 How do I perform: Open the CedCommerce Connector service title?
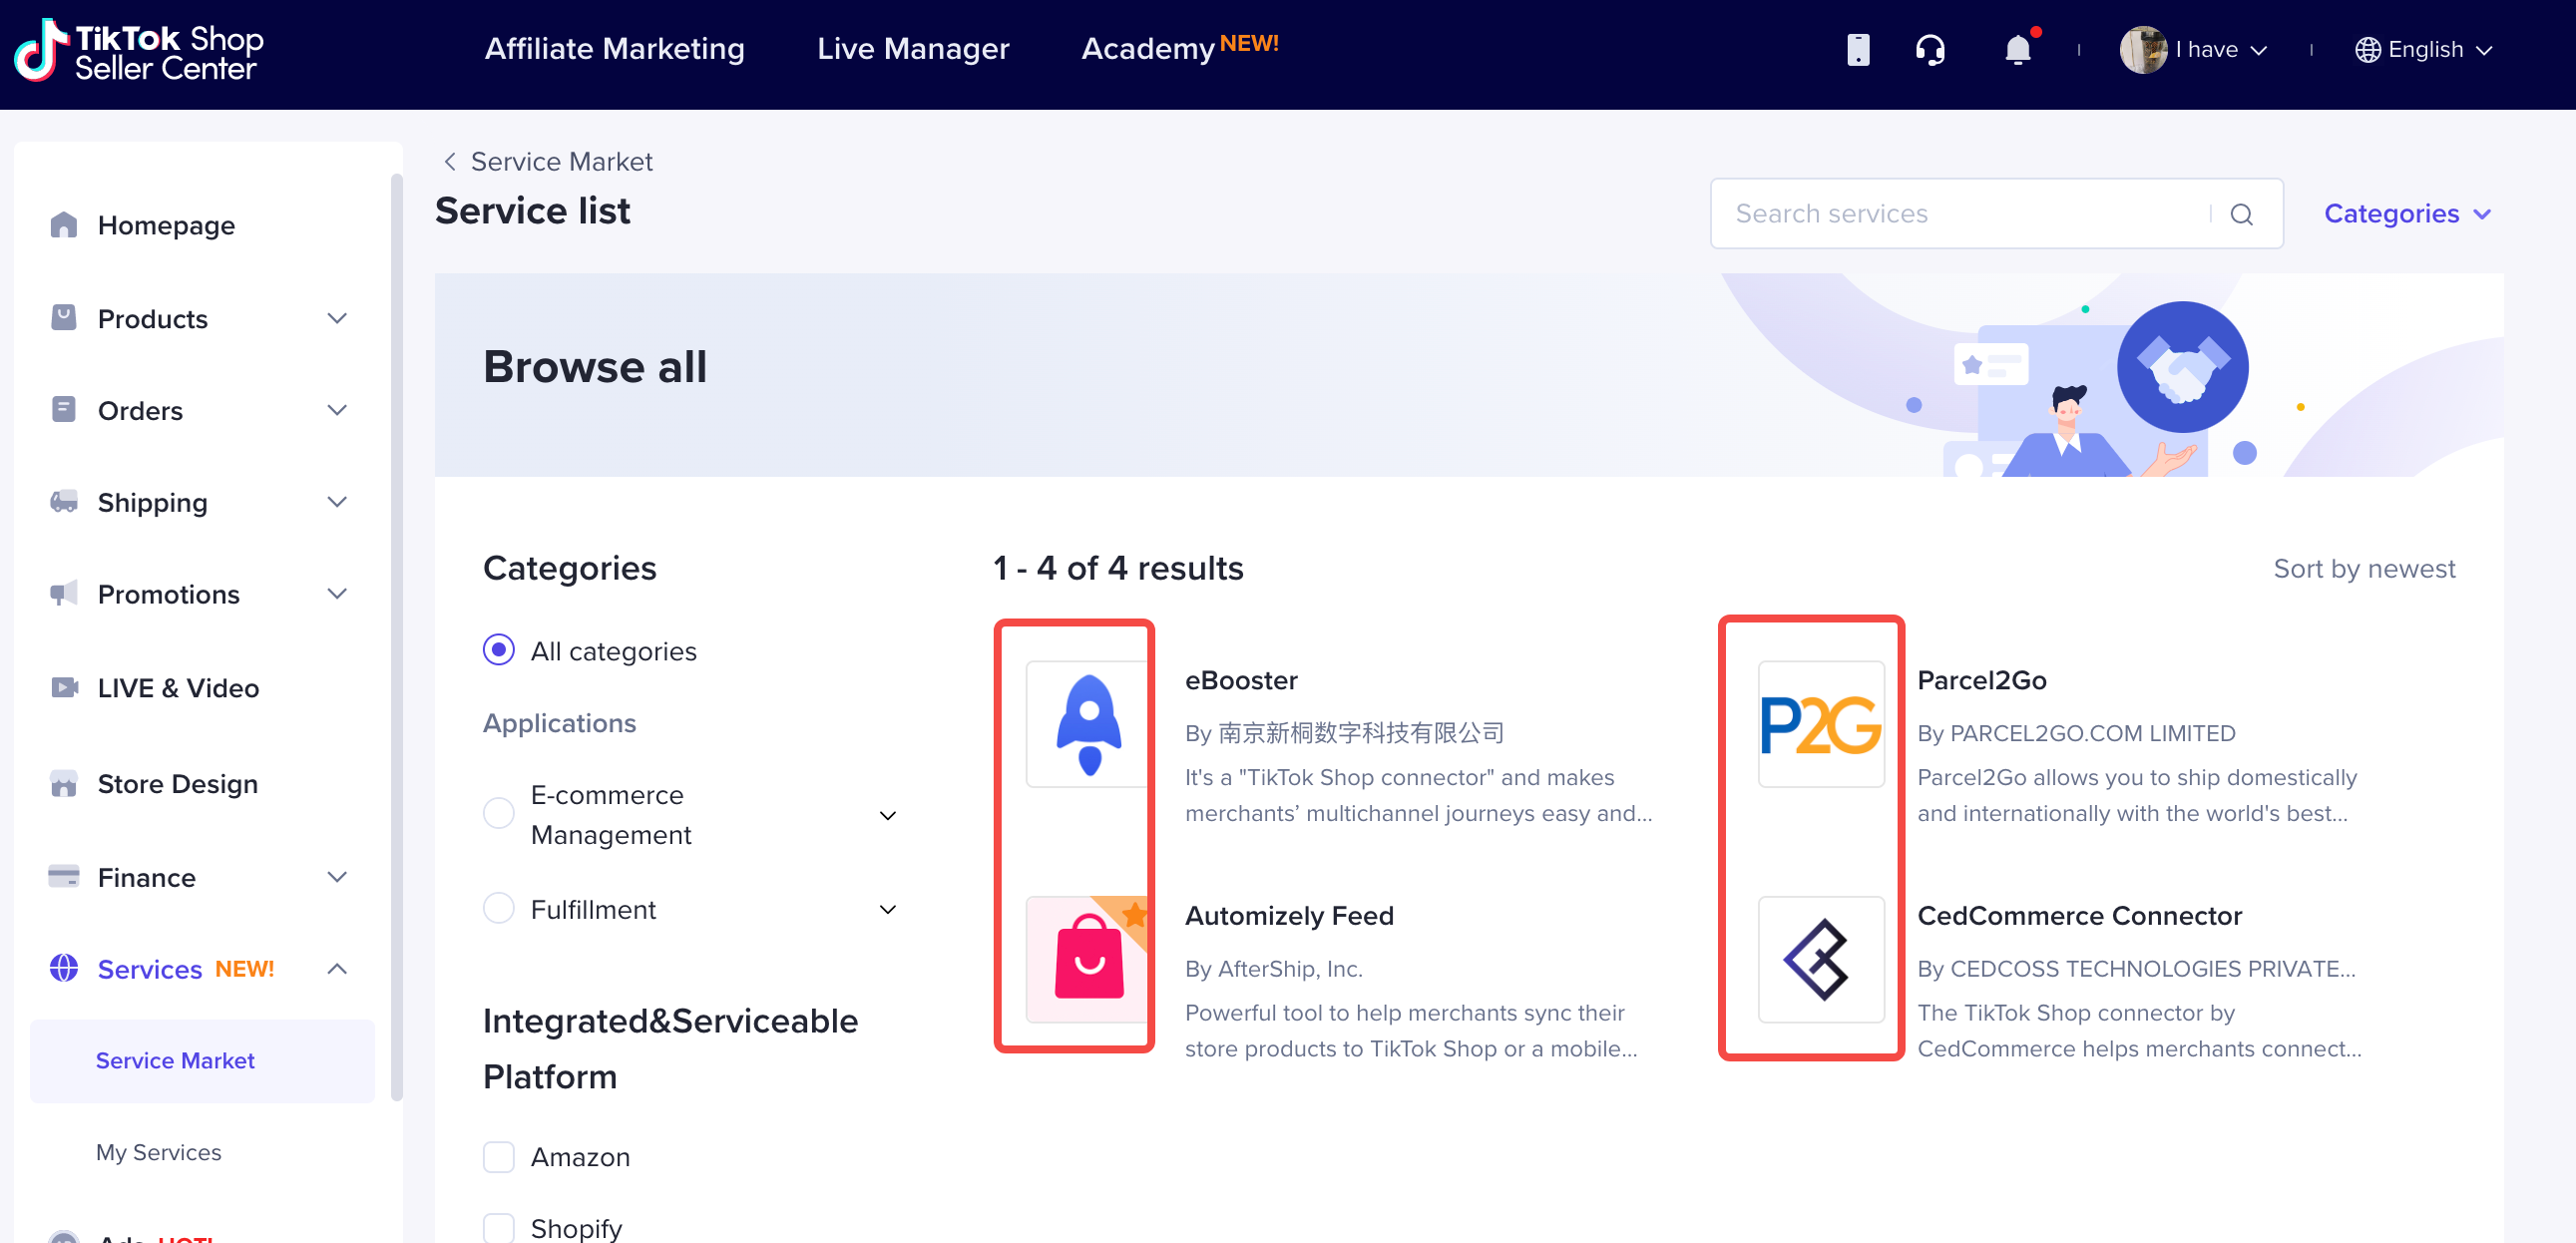click(x=2079, y=915)
